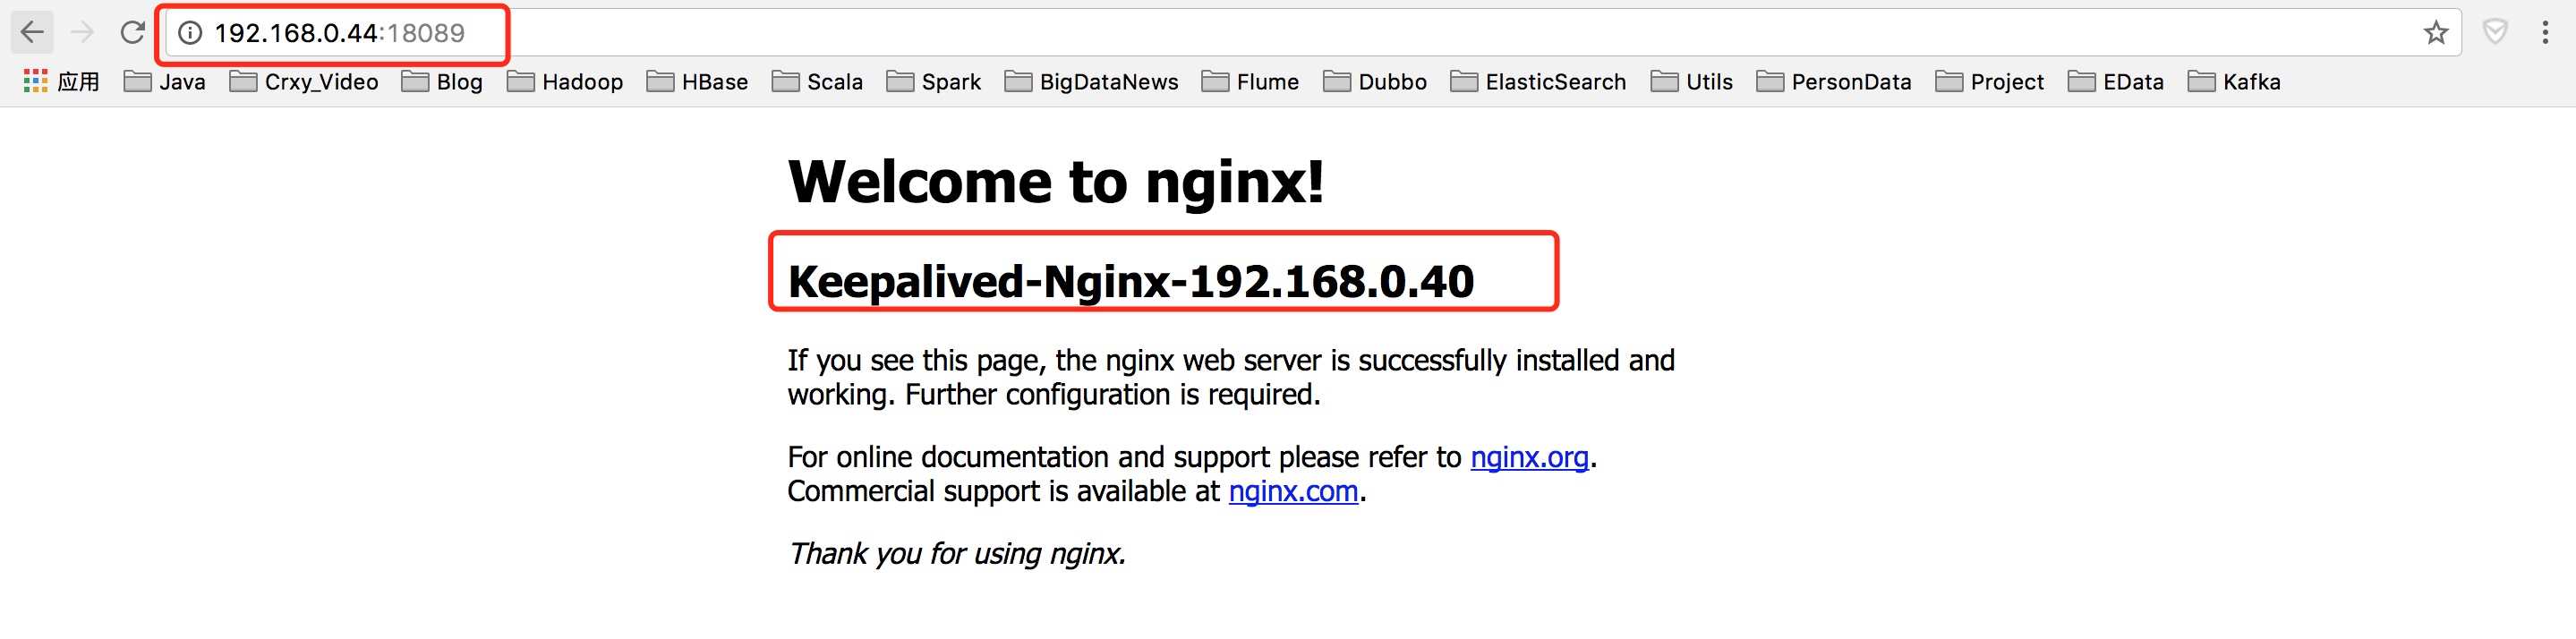2576x639 pixels.
Task: Open the nginx.org documentation link
Action: [1529, 457]
